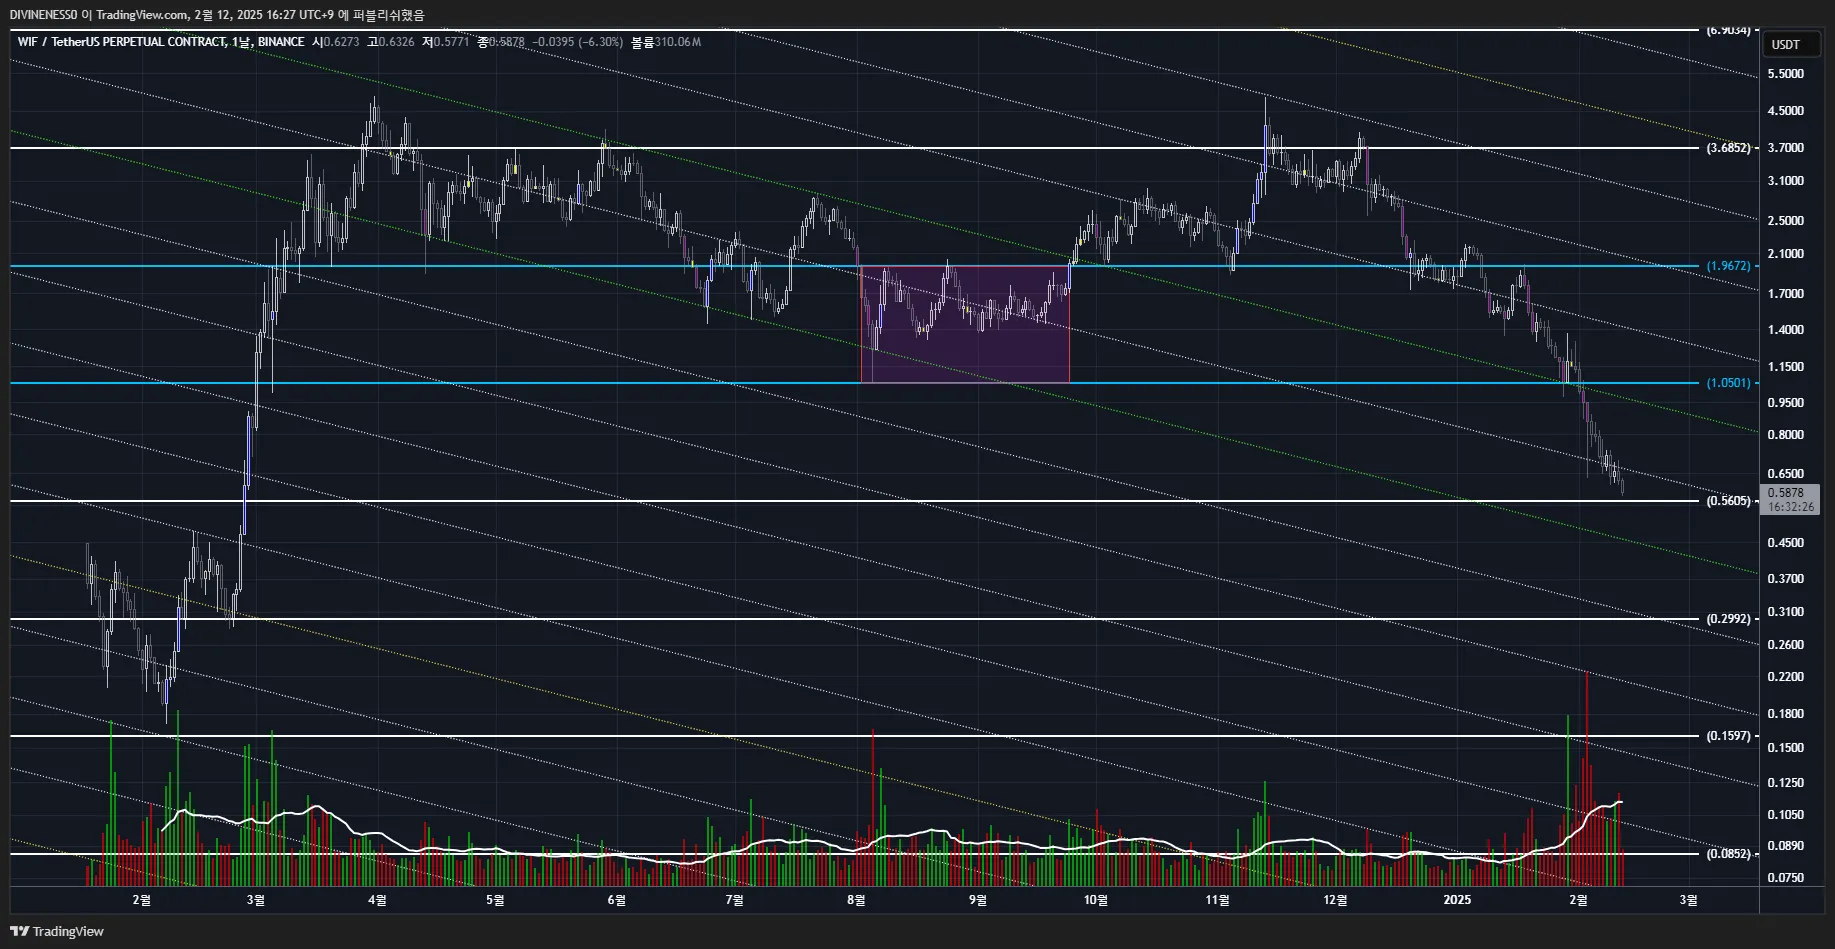Click the (0.2992) horizontal line label

pyautogui.click(x=1728, y=619)
